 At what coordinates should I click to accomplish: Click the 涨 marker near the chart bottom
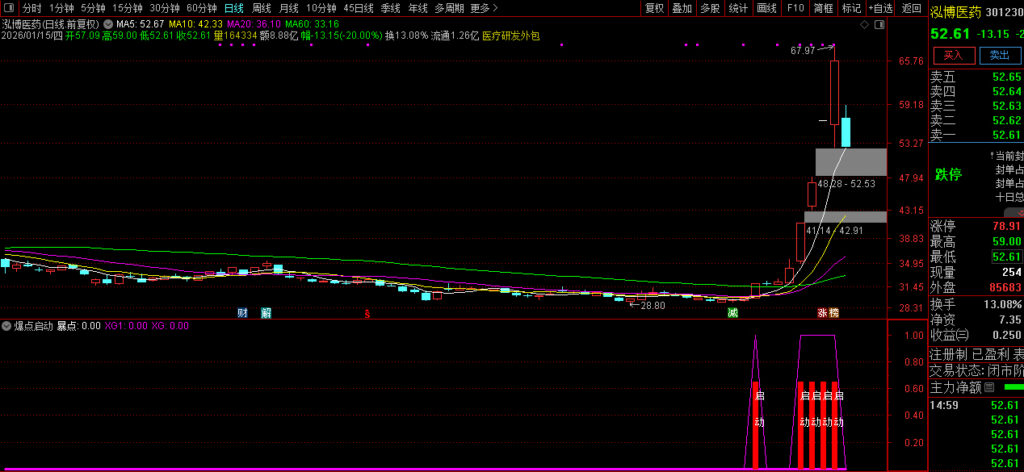822,313
